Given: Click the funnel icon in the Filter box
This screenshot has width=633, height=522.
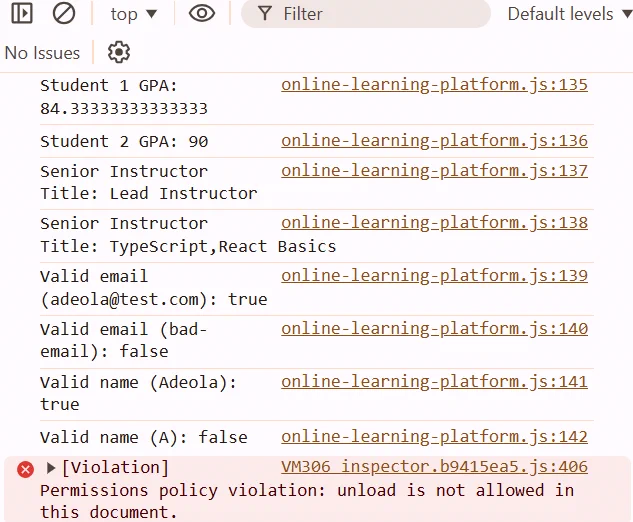Looking at the screenshot, I should click(264, 14).
